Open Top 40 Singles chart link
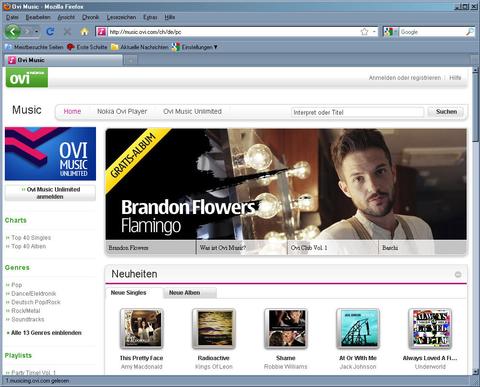This screenshot has height=387, width=480. pos(31,238)
